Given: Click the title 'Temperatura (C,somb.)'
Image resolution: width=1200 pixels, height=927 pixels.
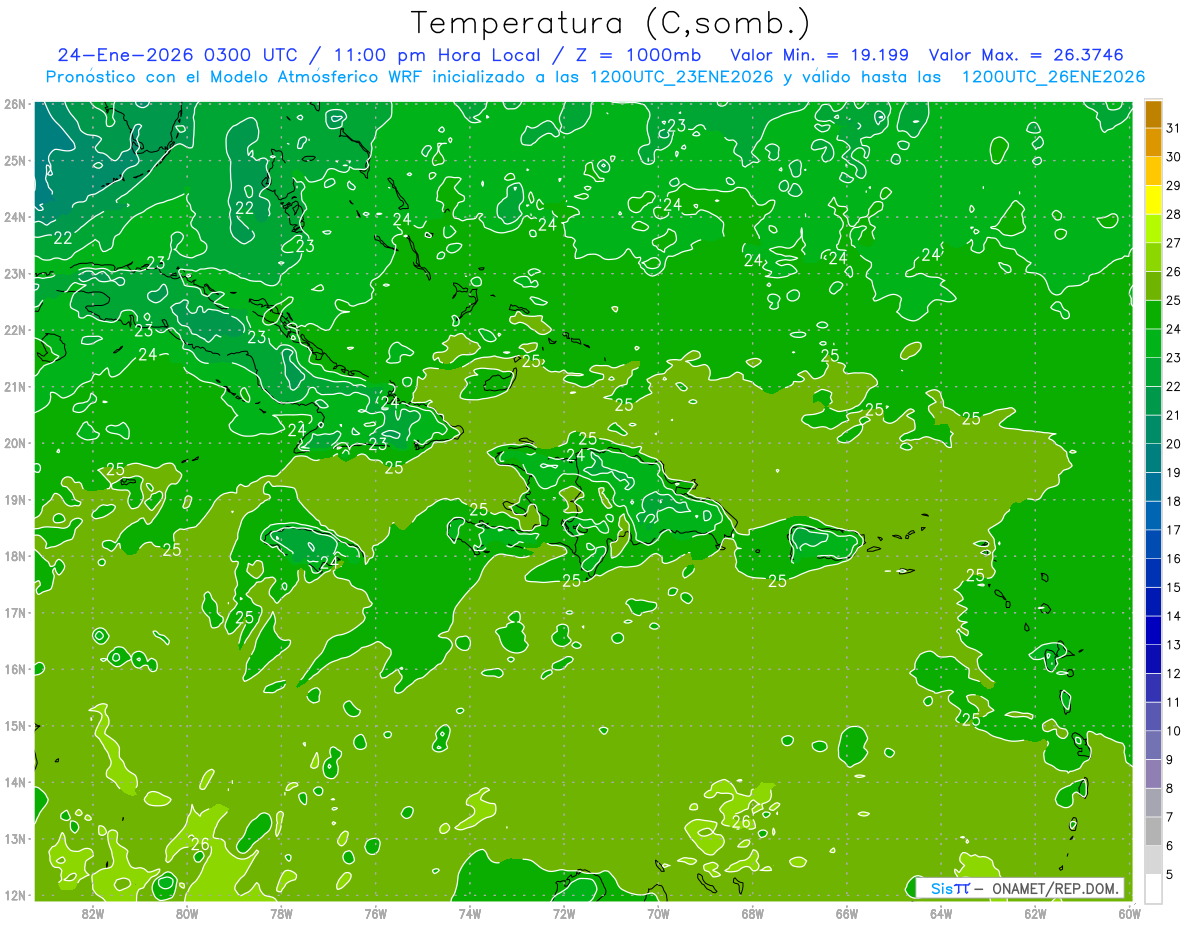Looking at the screenshot, I should (610, 23).
